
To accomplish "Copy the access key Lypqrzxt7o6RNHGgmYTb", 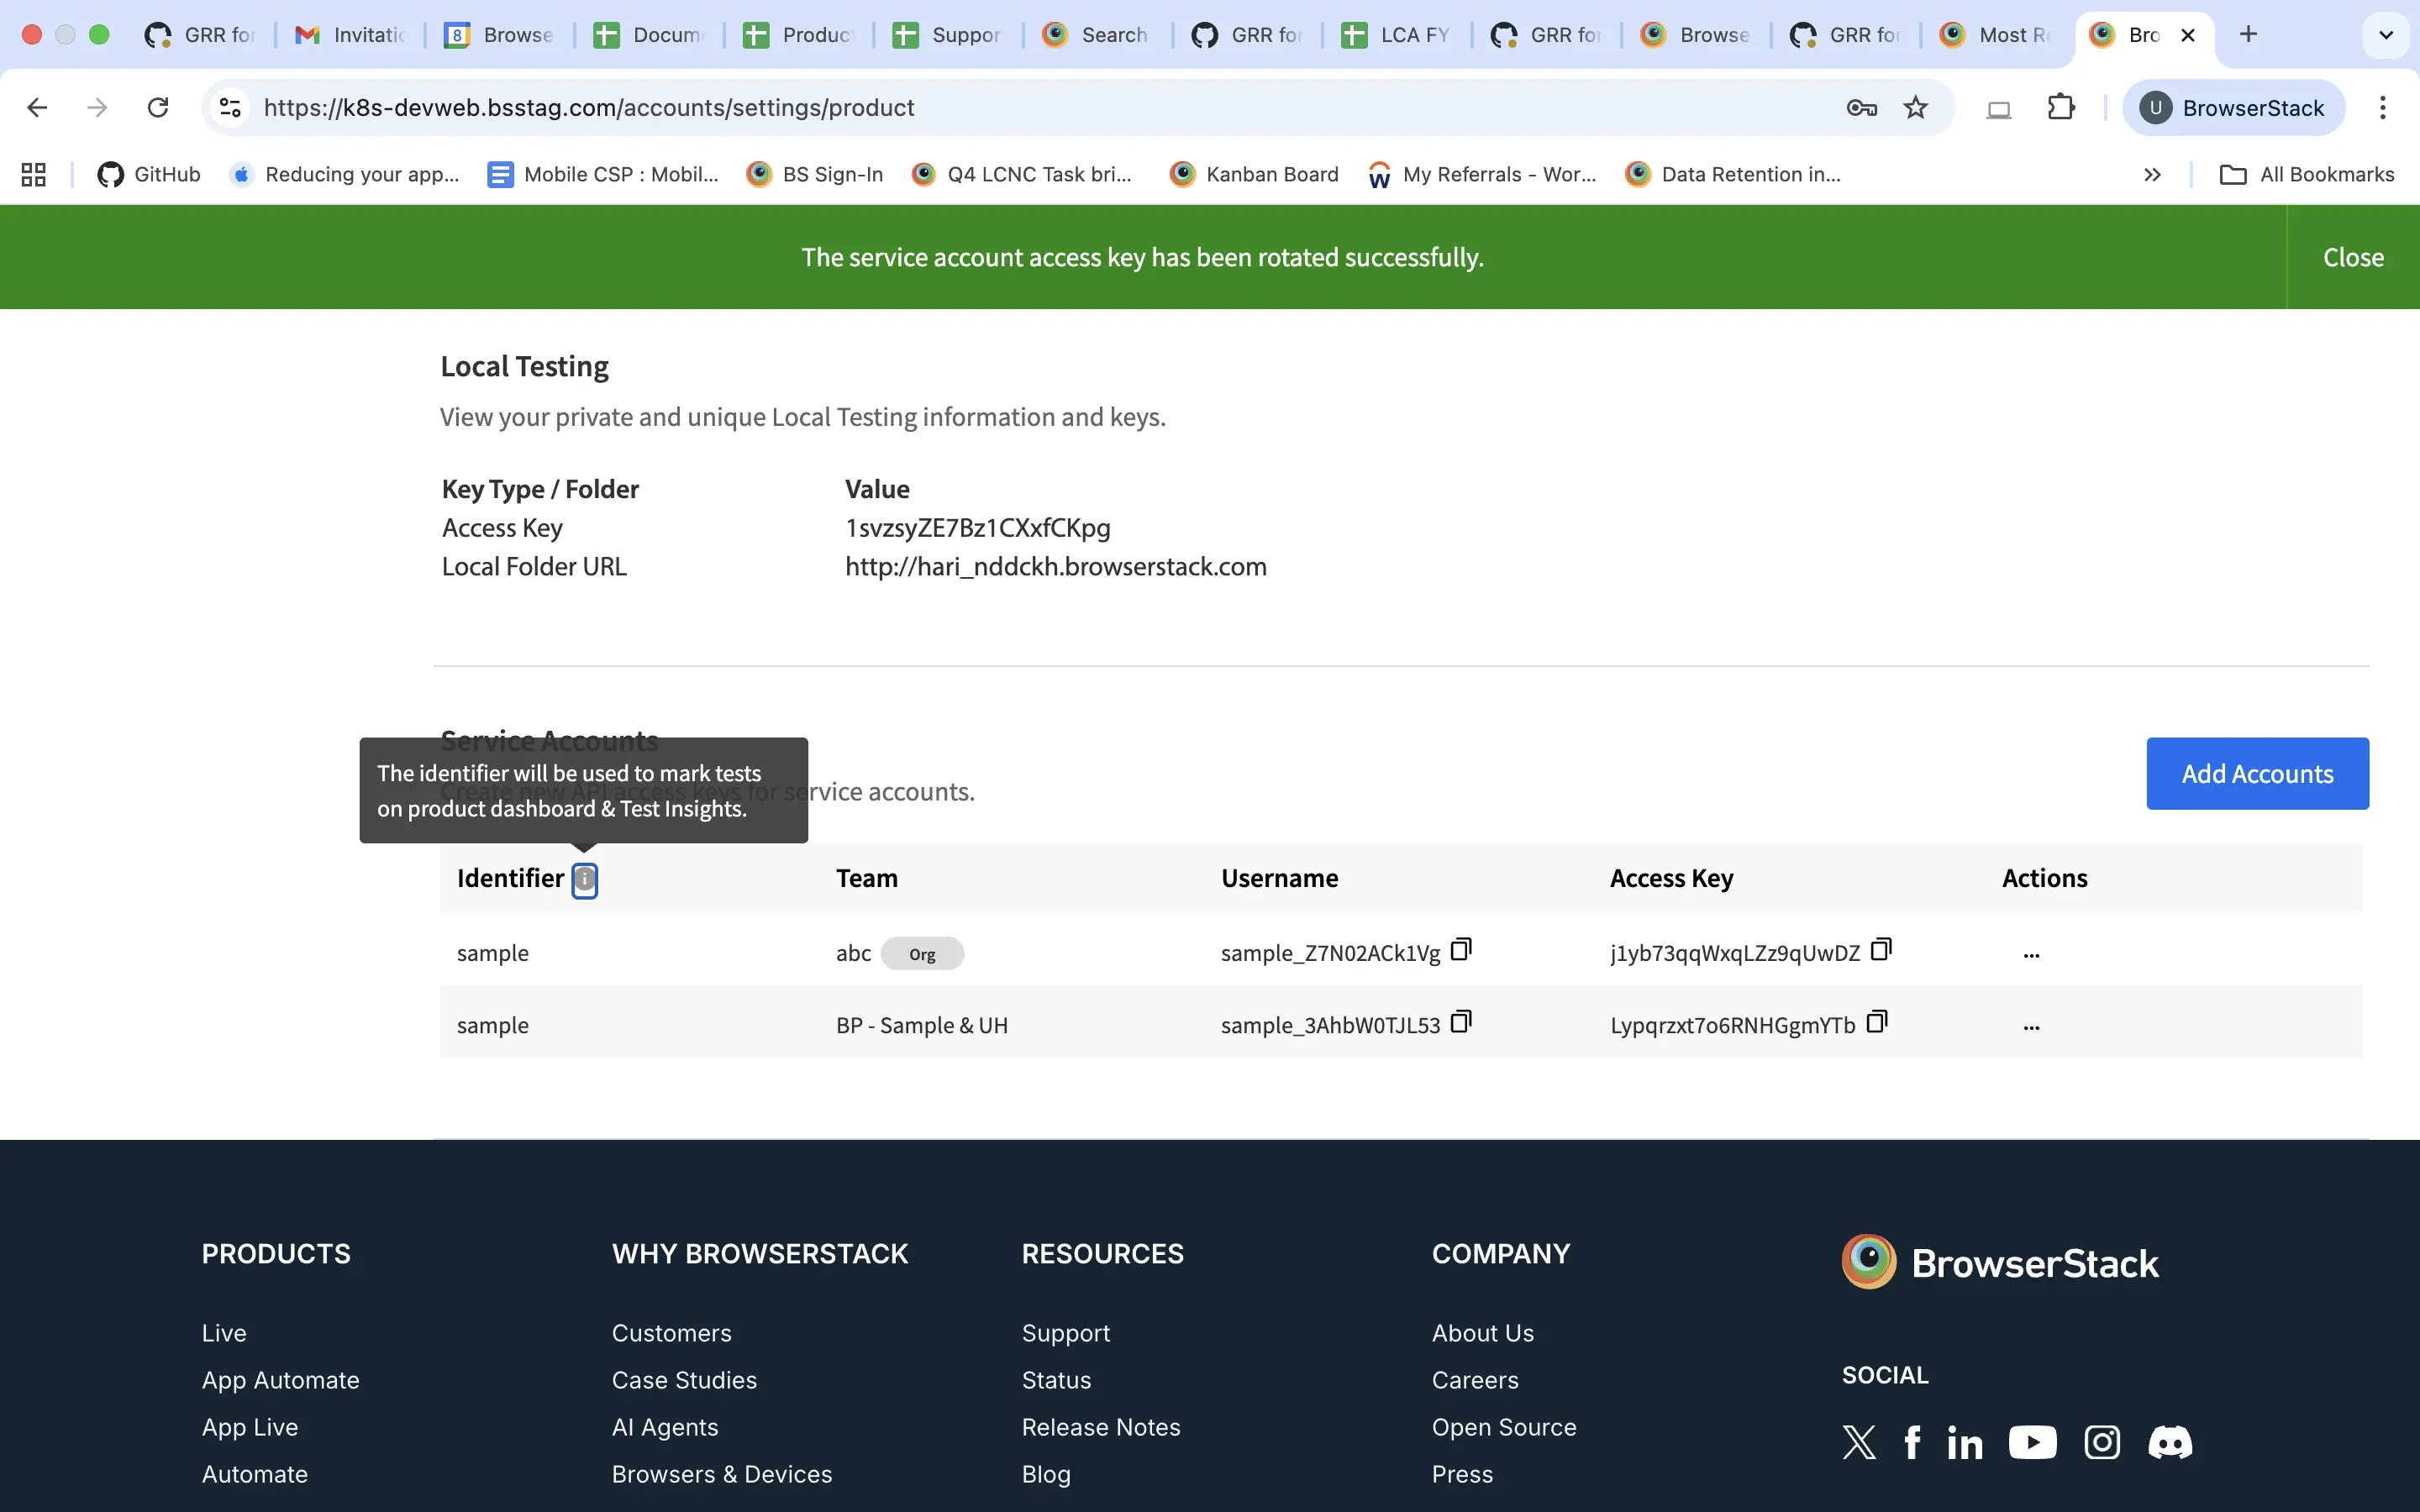I will (1877, 1021).
